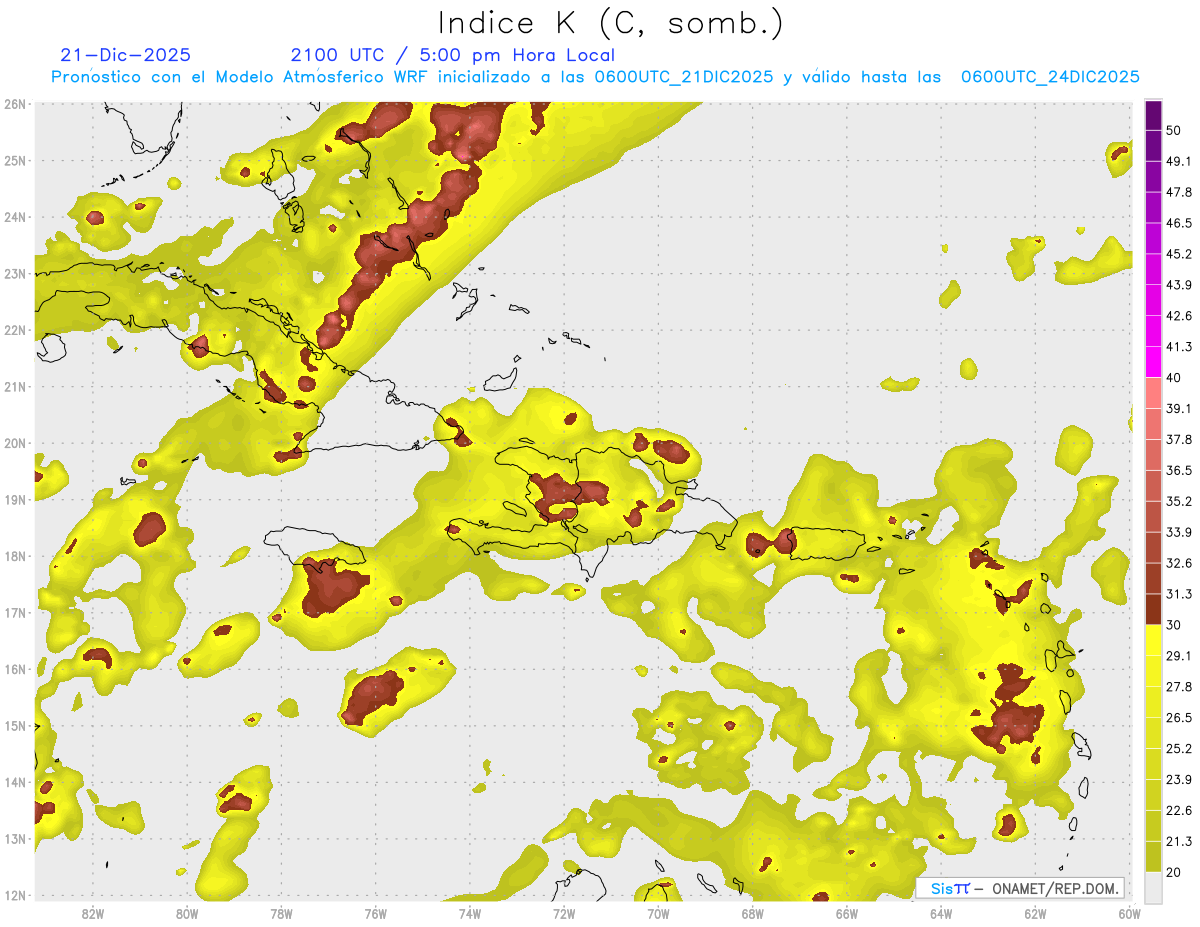Click the color scale value '26.5'
This screenshot has width=1200, height=927.
point(1178,718)
